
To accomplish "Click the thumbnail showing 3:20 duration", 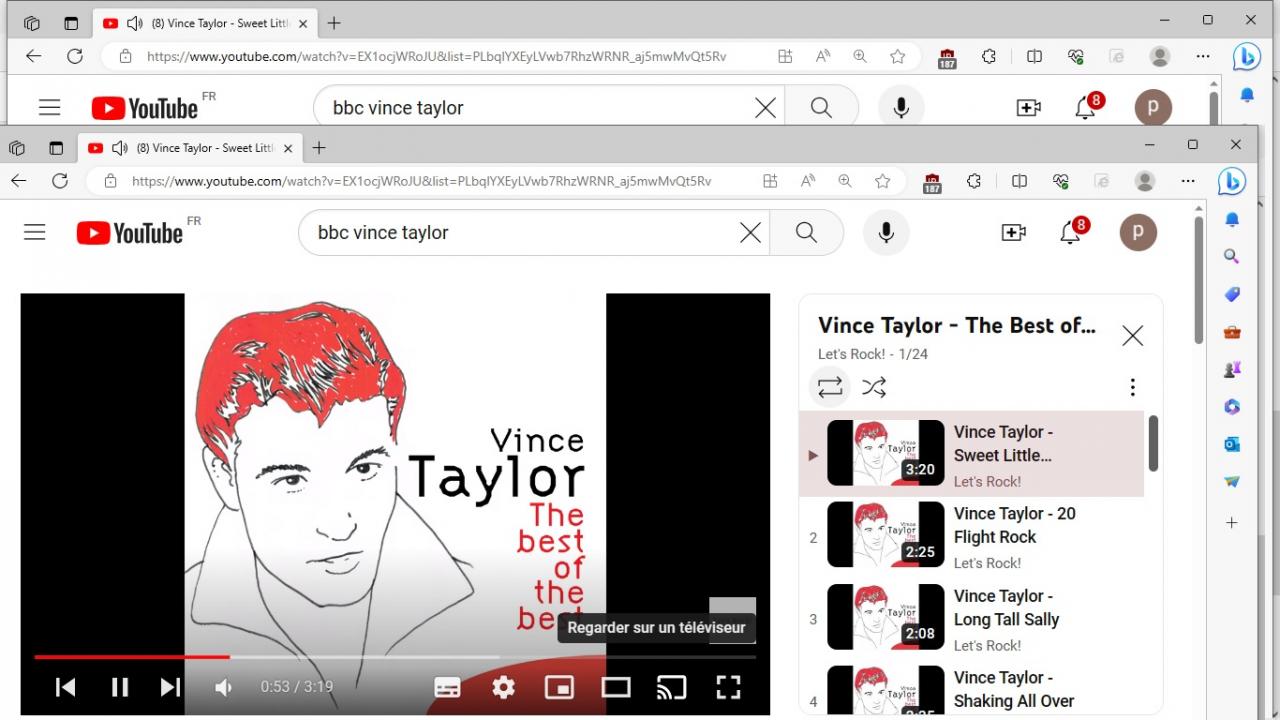I will coord(886,453).
